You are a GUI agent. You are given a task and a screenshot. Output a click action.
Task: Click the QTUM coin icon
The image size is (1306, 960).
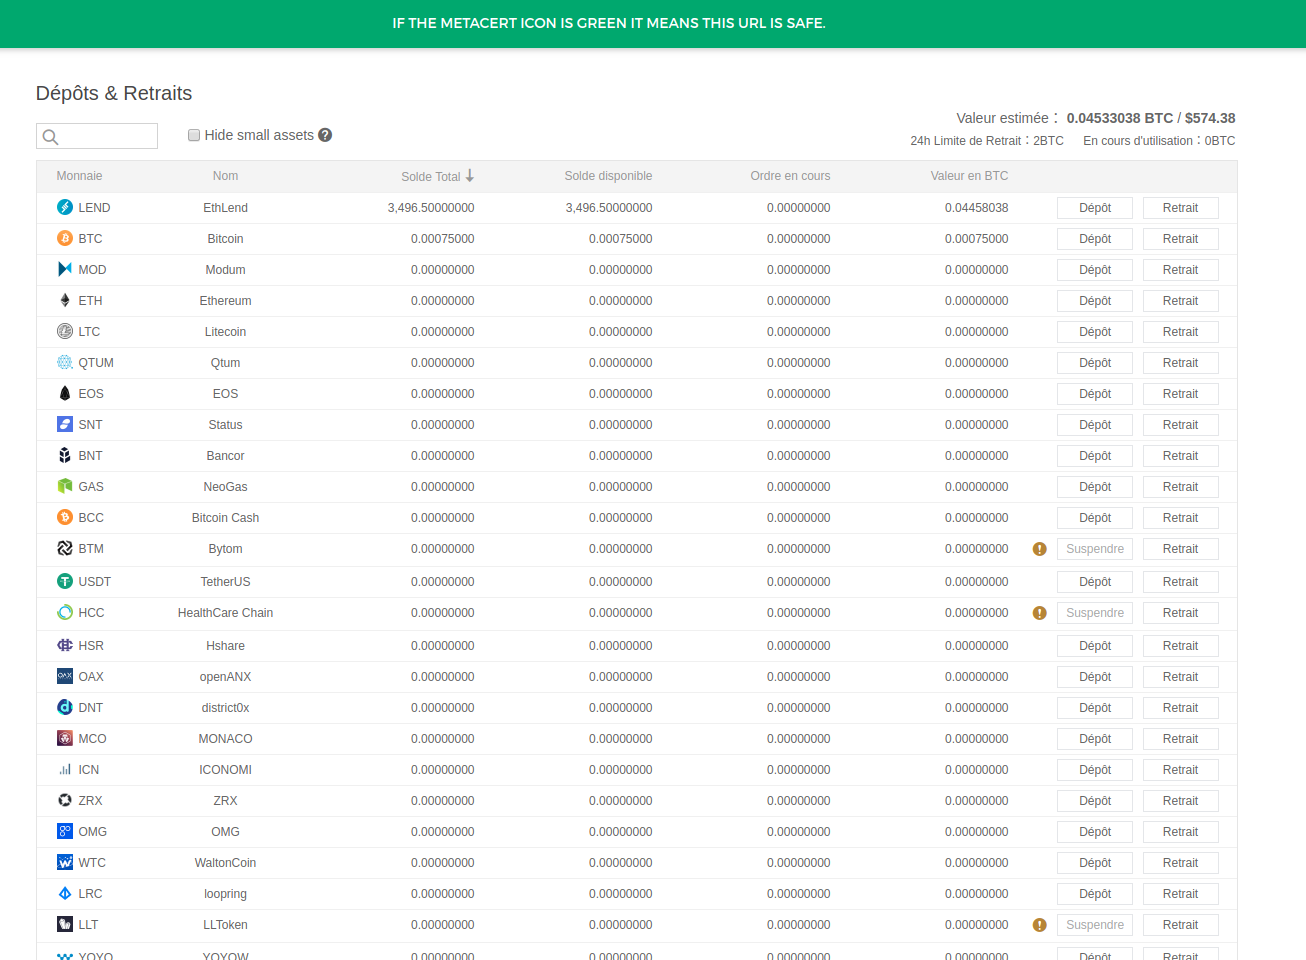tap(65, 362)
